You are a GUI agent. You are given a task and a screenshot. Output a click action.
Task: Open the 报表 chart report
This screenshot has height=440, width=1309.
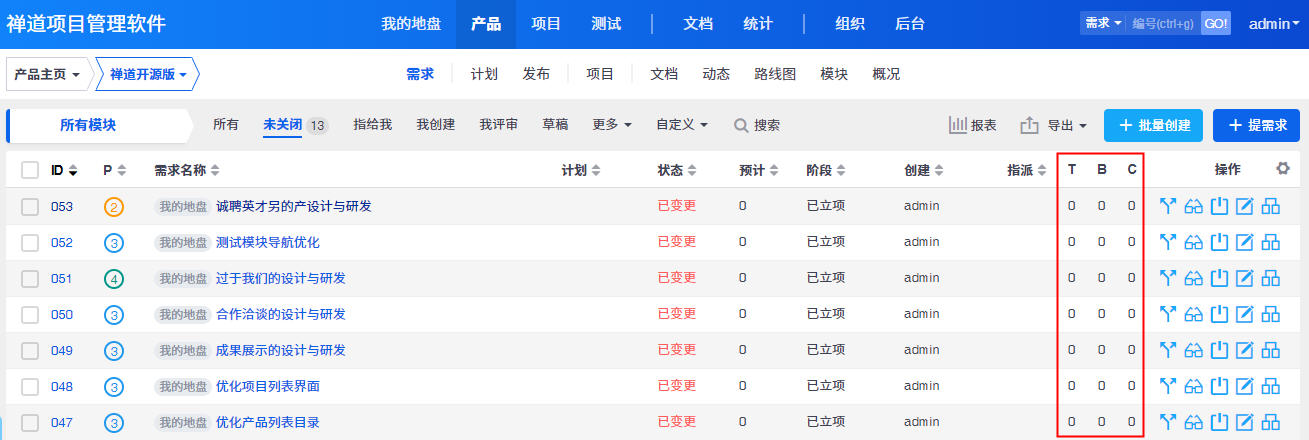pyautogui.click(x=973, y=126)
